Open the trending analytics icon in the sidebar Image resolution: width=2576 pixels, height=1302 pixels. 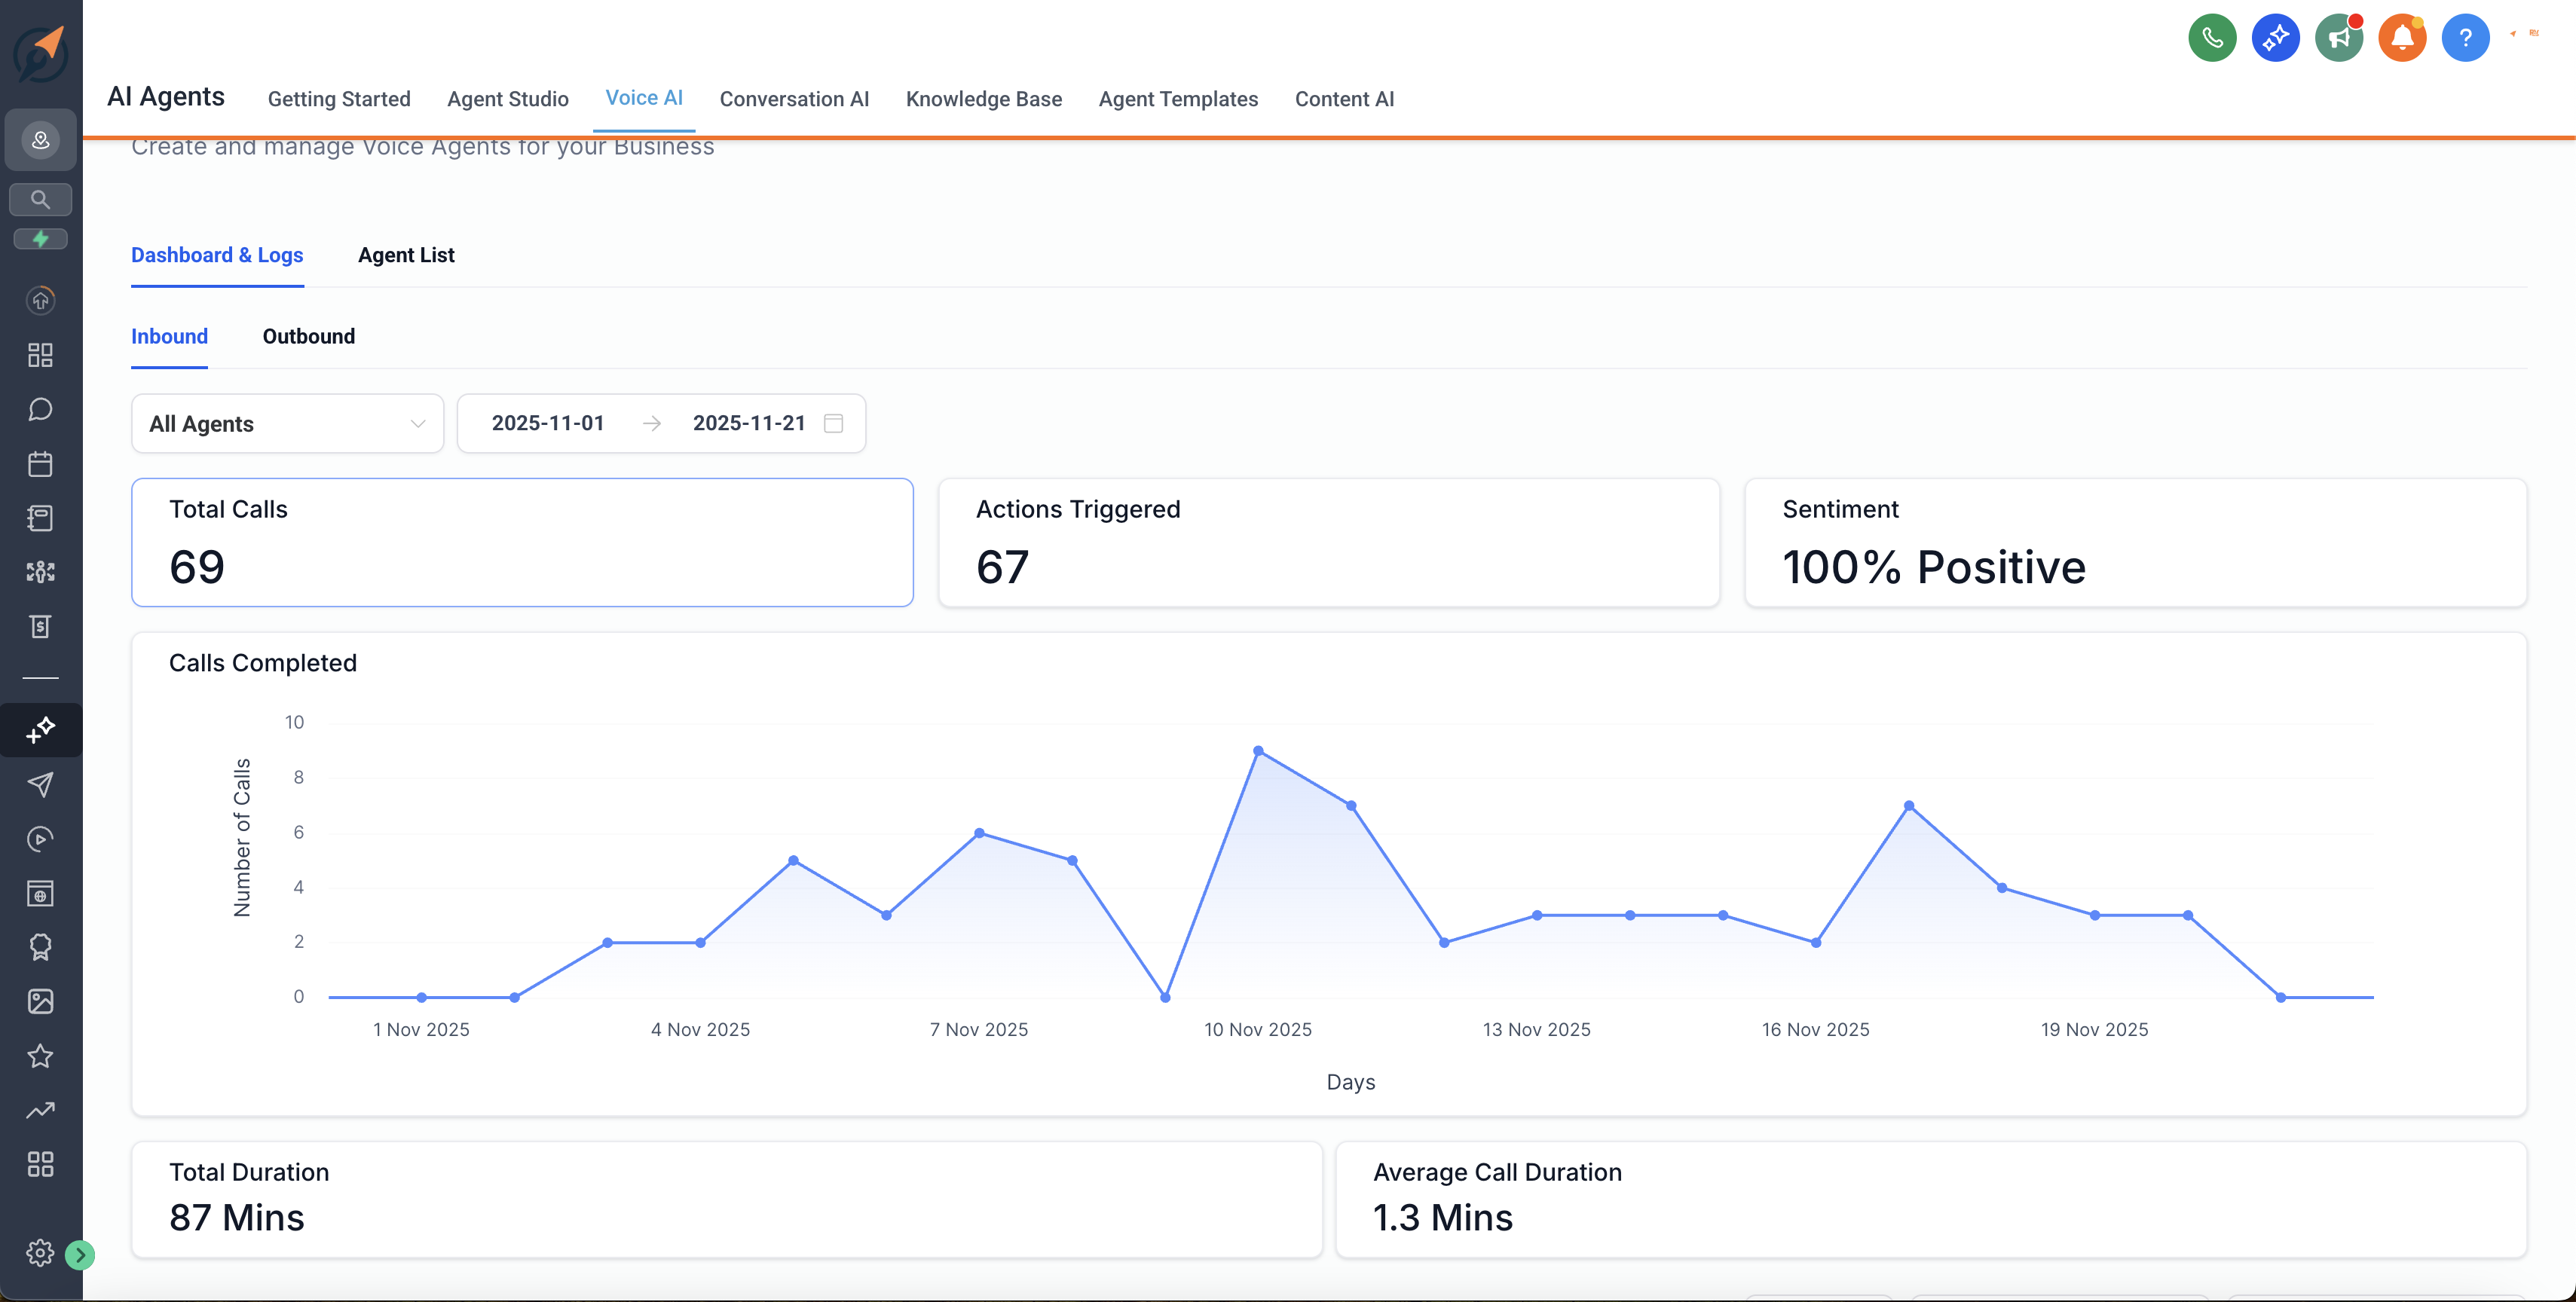click(40, 1110)
